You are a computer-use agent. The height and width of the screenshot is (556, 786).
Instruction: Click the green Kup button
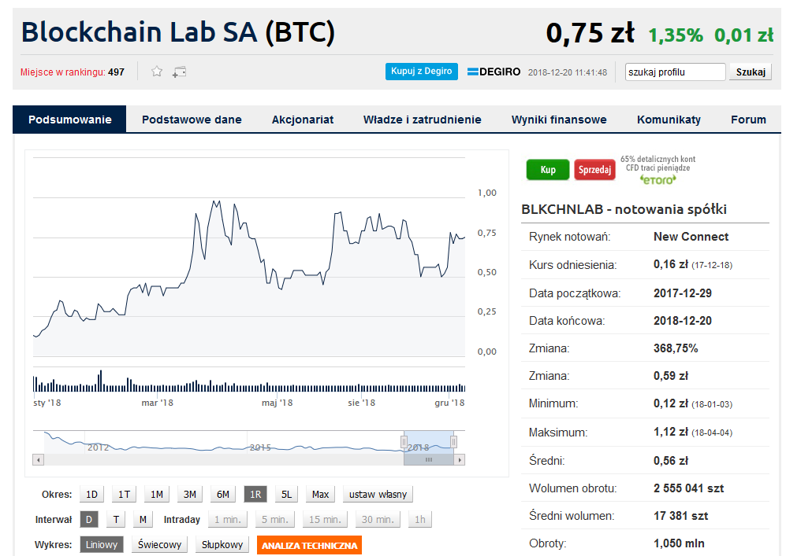pos(548,169)
